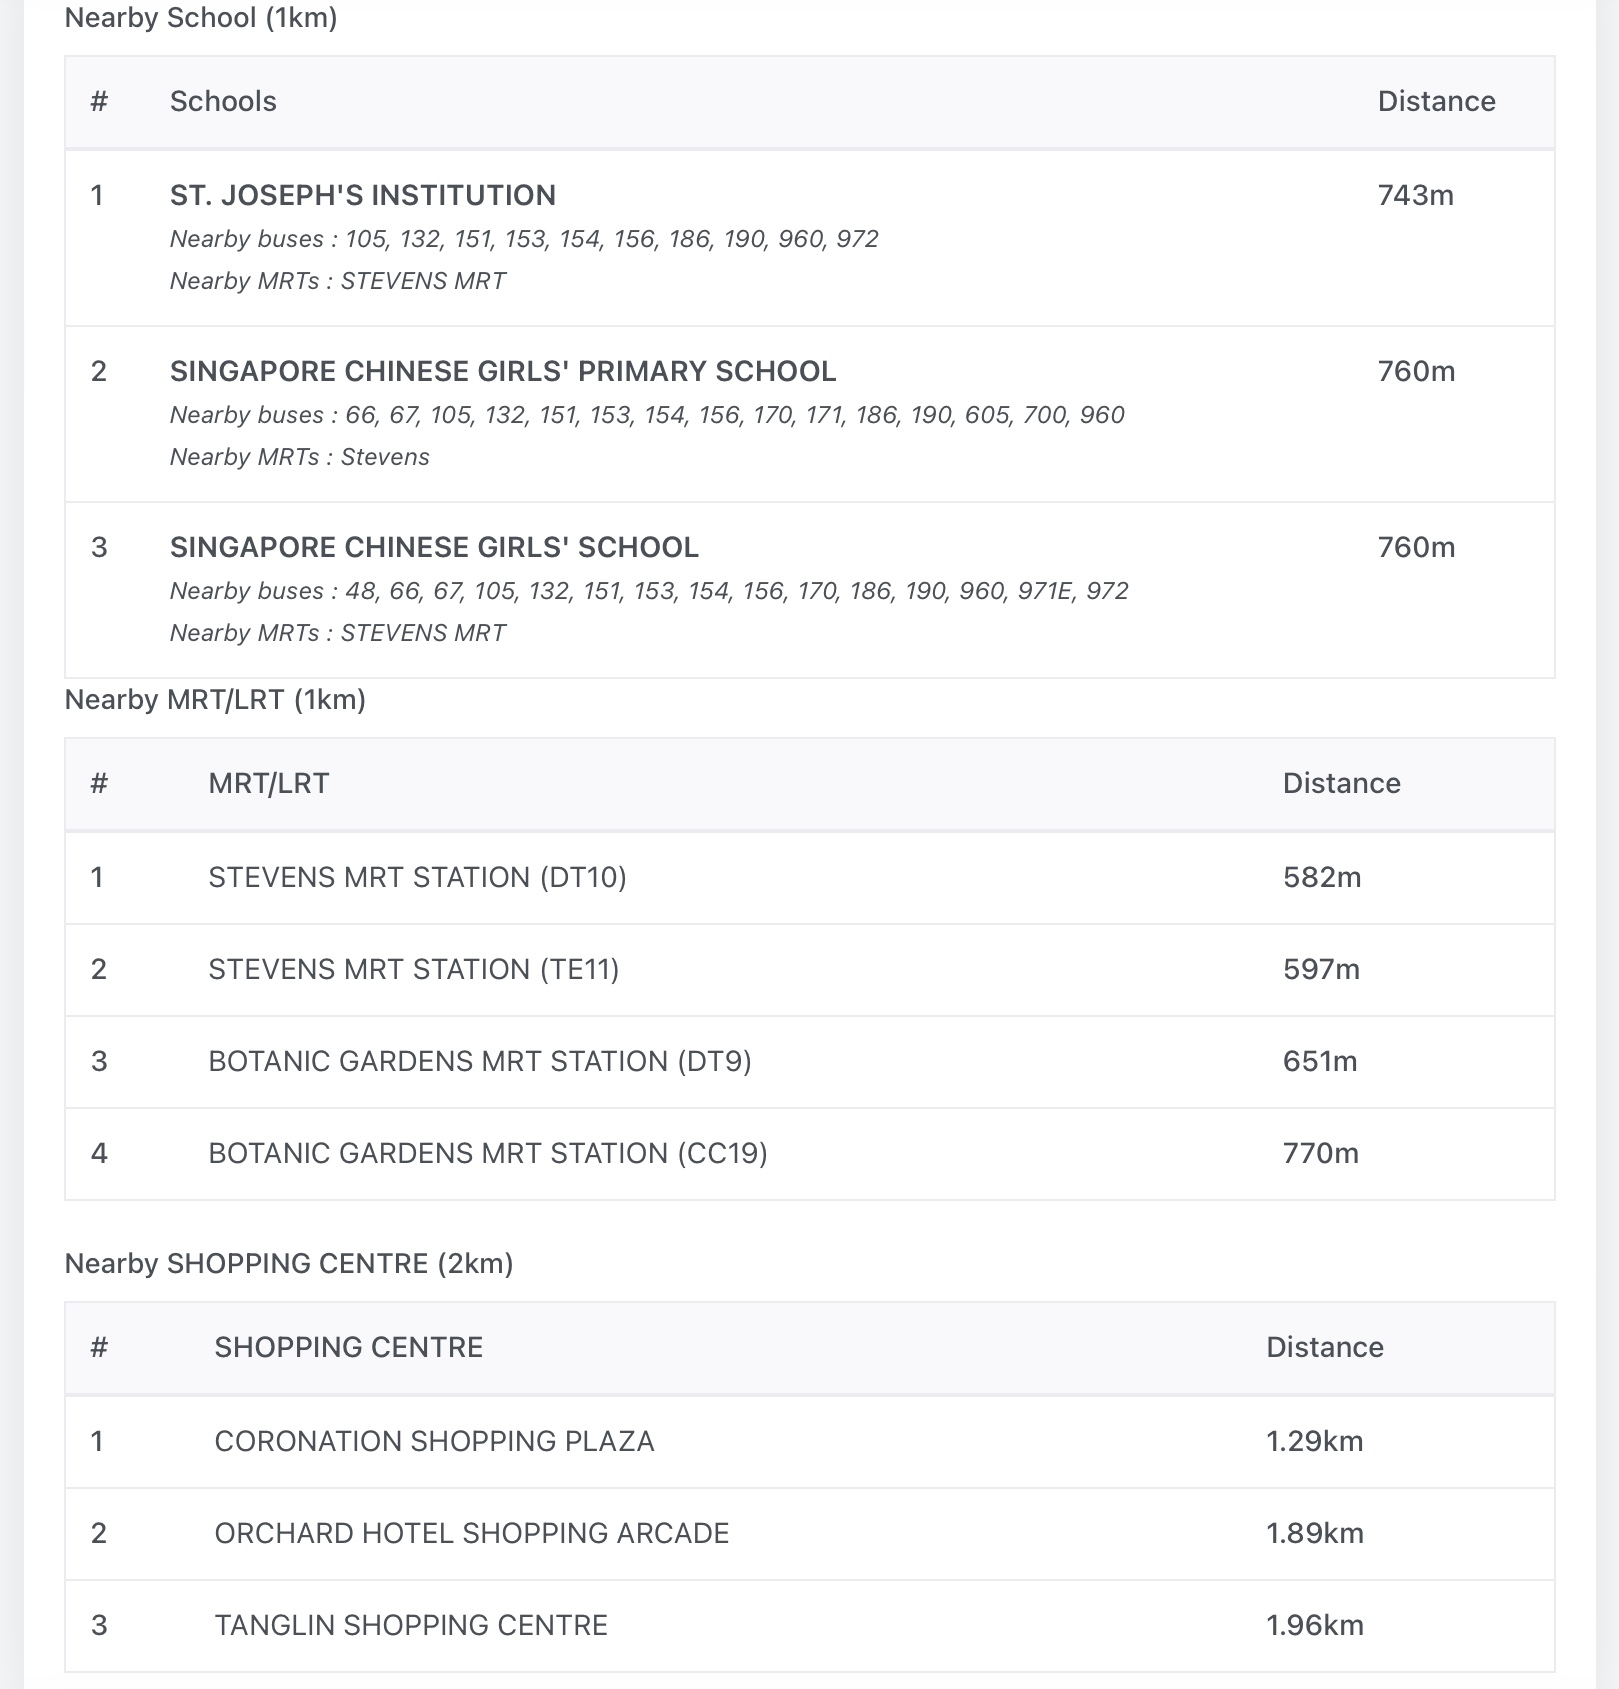Click SINGAPORE CHINESE GIRLS' SCHOOL entry
This screenshot has width=1619, height=1689.
pos(434,547)
